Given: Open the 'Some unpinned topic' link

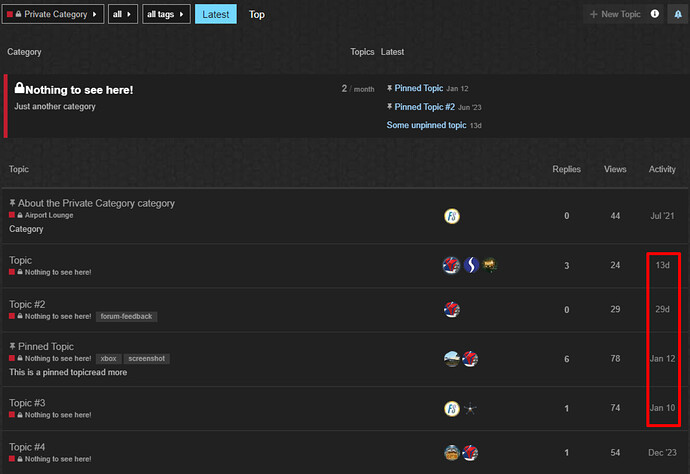Looking at the screenshot, I should click(x=426, y=125).
